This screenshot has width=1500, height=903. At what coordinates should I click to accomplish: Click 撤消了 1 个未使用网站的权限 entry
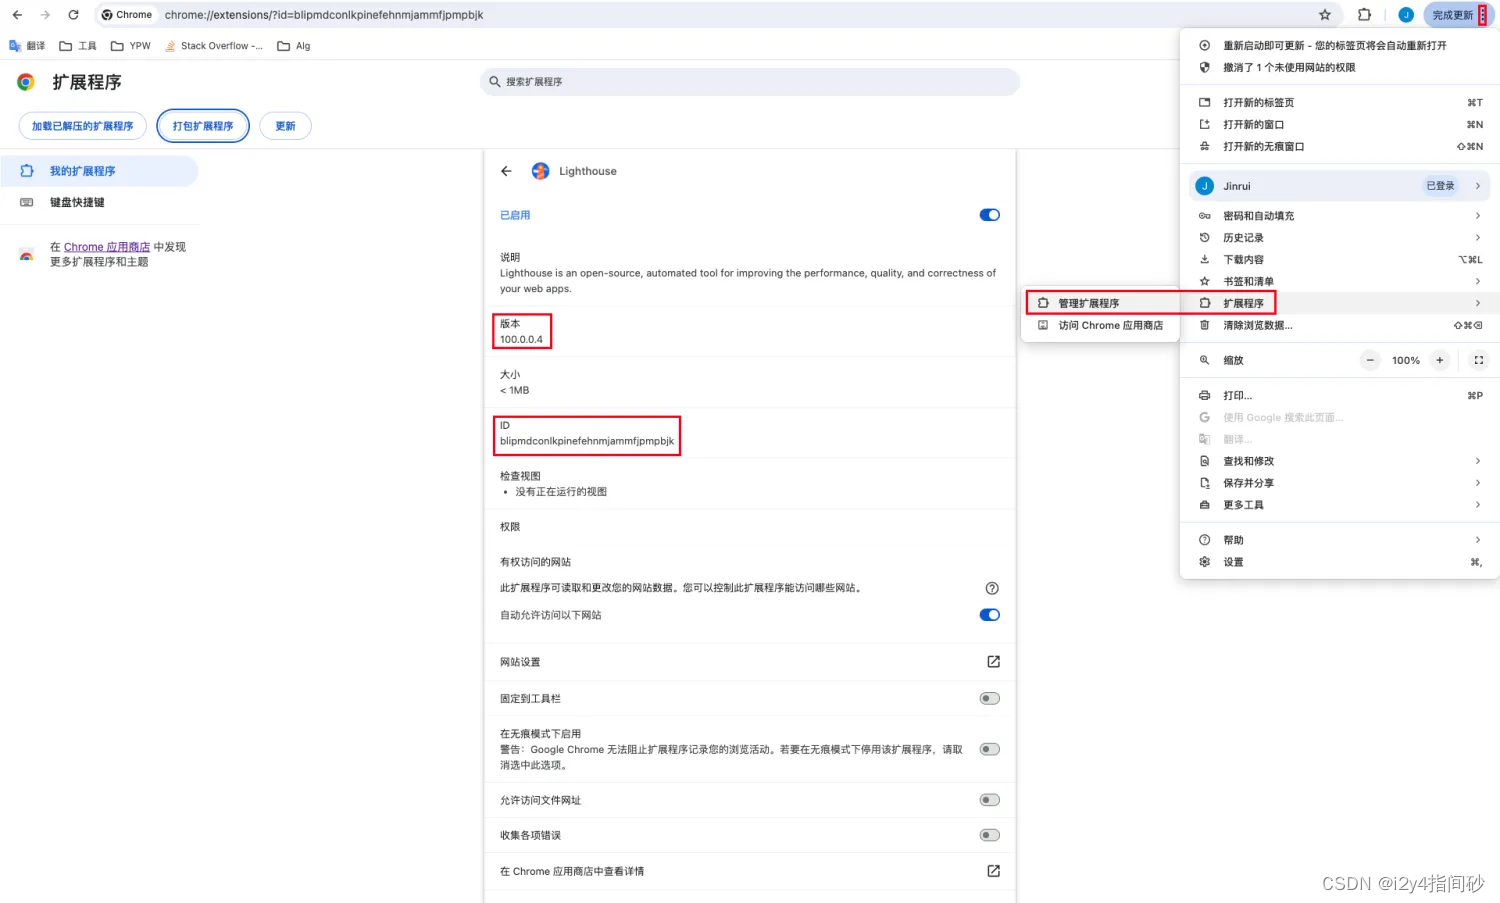(1340, 68)
